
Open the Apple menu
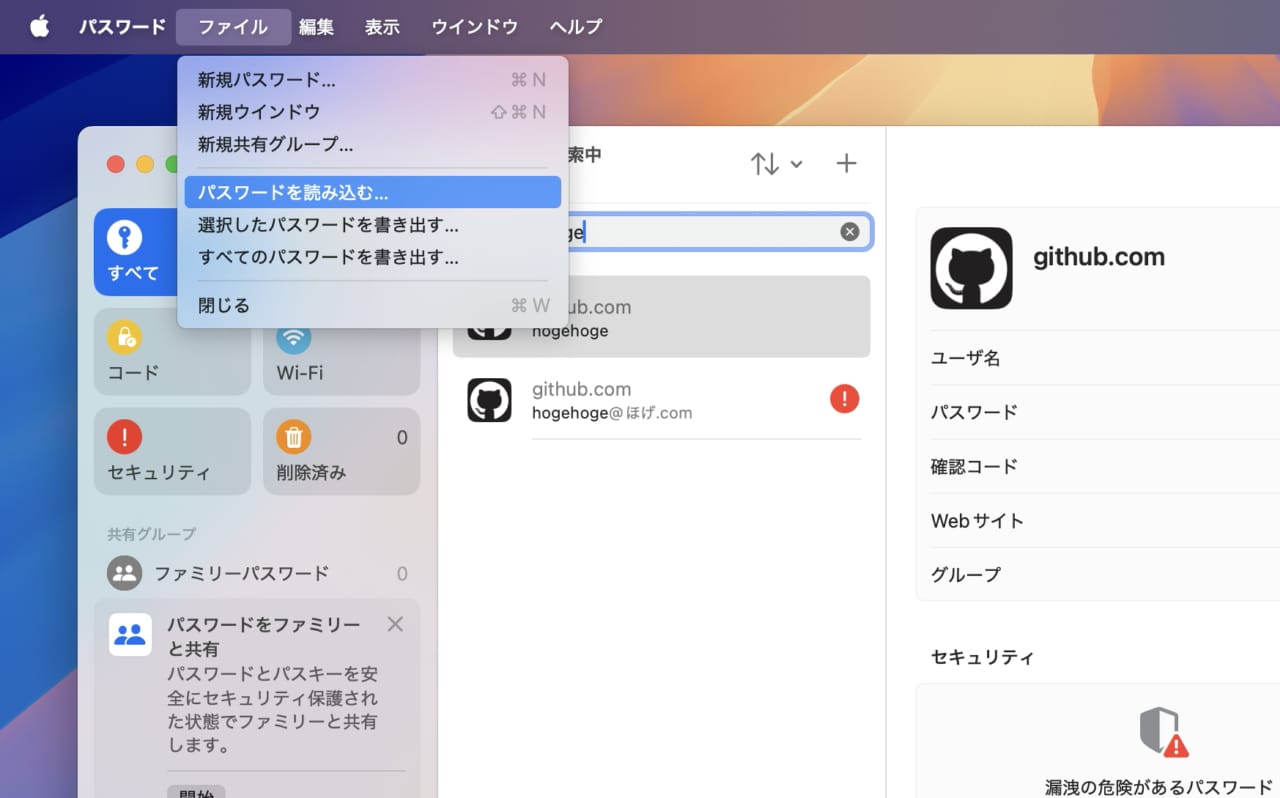[39, 27]
